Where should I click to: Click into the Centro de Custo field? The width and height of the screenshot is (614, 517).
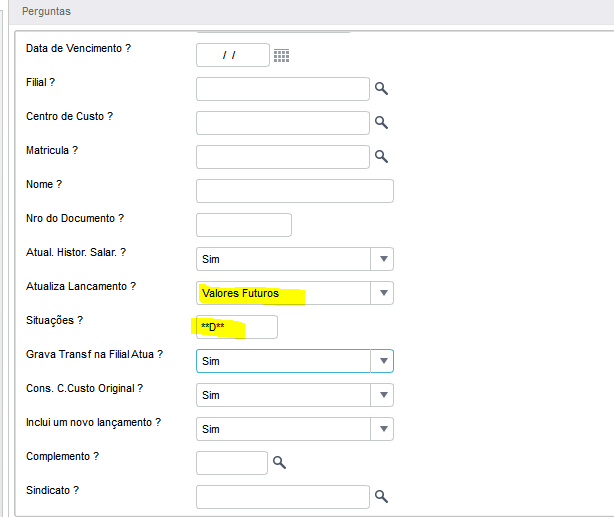(283, 123)
